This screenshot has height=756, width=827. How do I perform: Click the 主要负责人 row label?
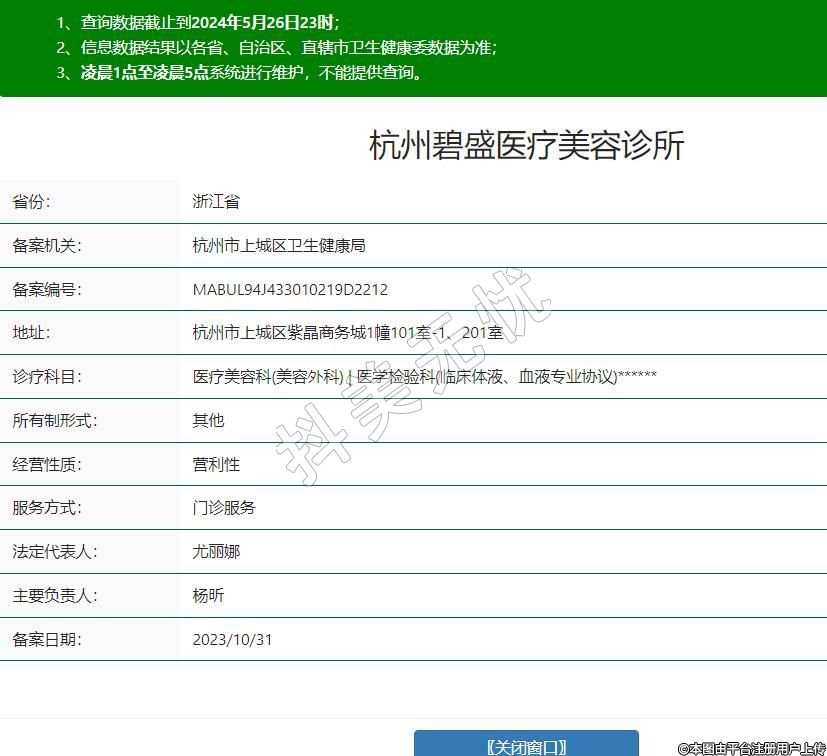55,596
